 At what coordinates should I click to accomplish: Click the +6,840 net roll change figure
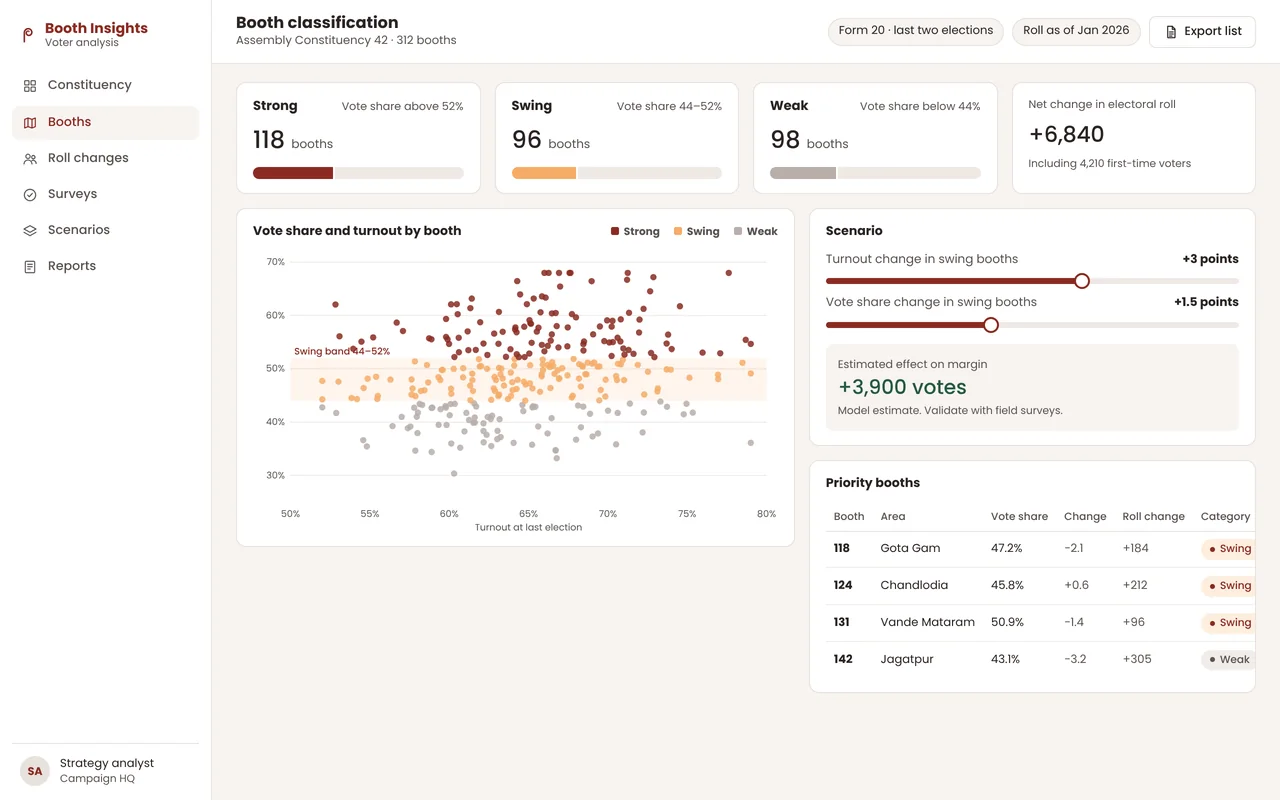coord(1066,134)
